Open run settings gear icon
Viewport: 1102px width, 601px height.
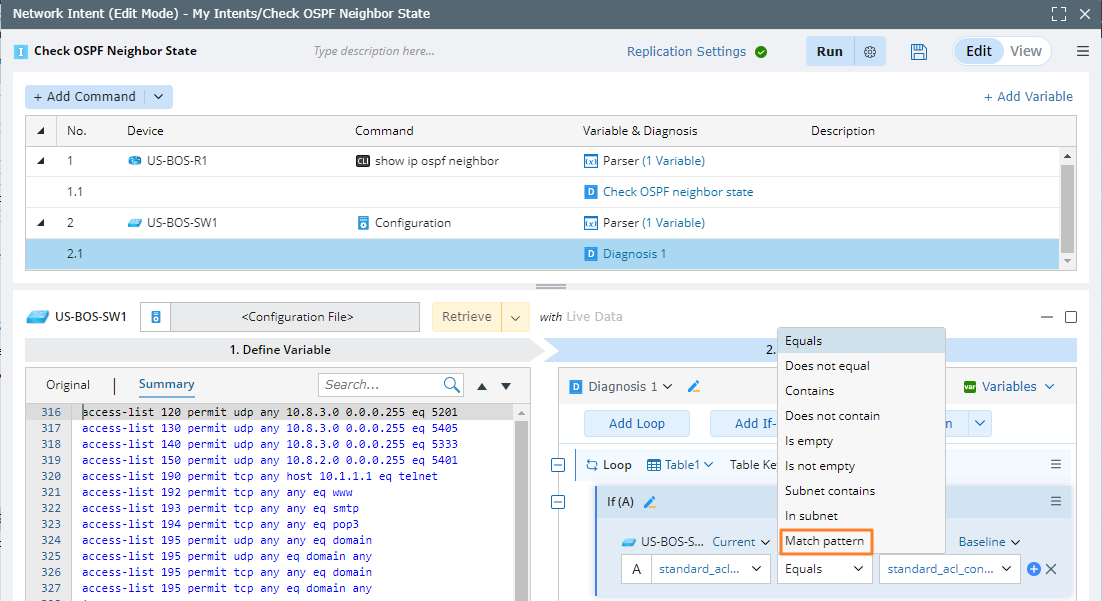pyautogui.click(x=870, y=52)
